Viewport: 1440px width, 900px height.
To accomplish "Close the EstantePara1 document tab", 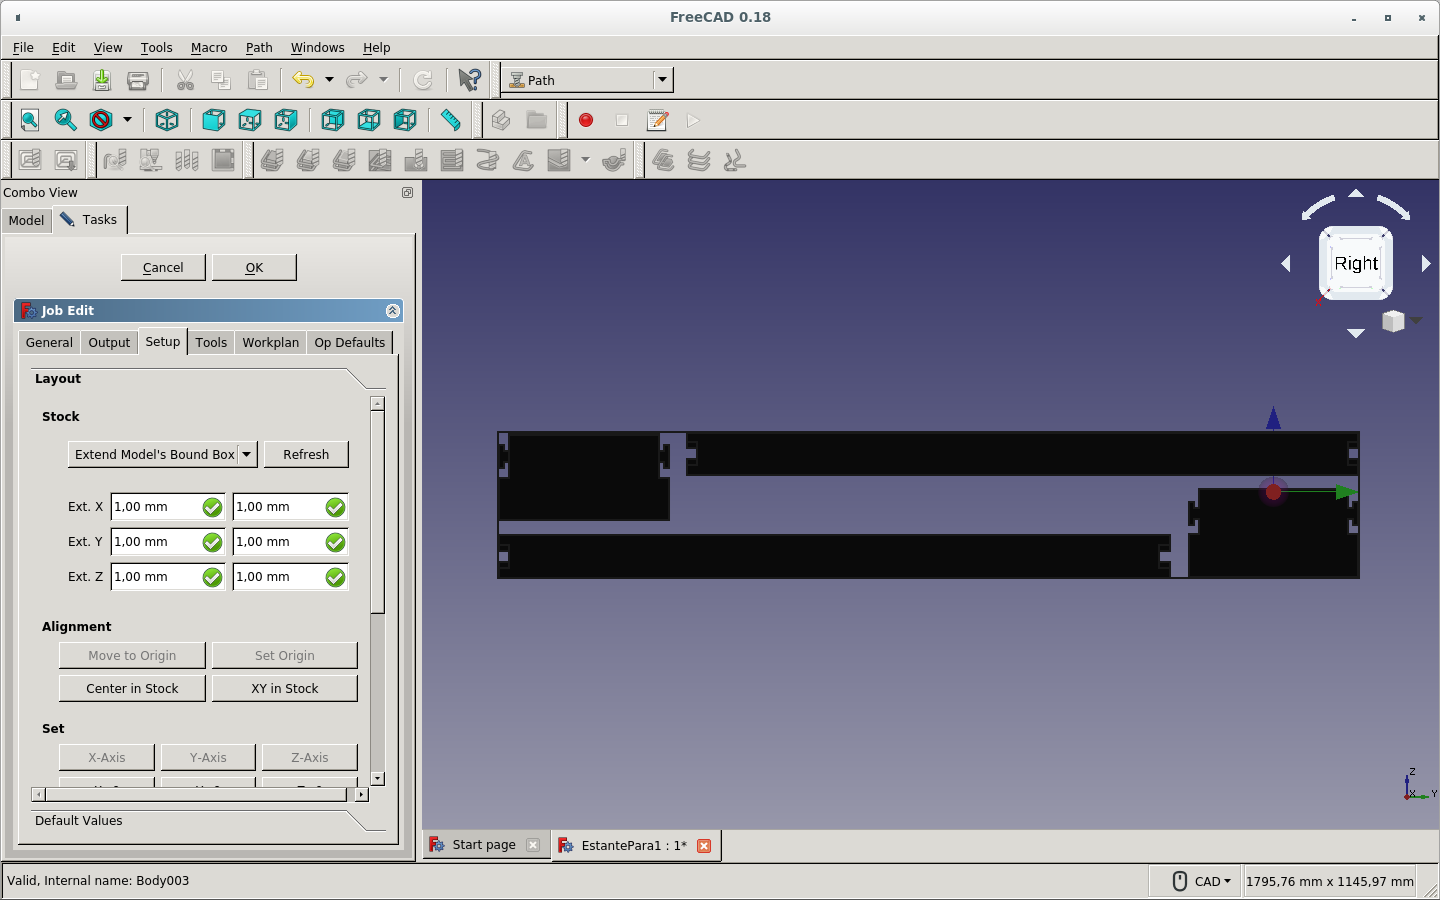I will coord(704,846).
